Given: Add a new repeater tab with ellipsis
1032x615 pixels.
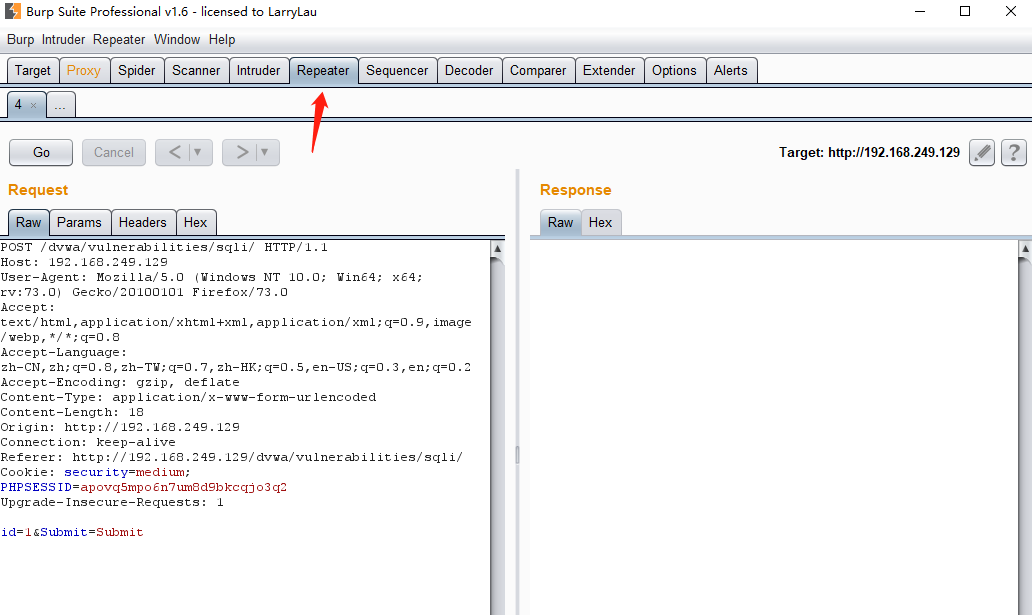Looking at the screenshot, I should pos(60,105).
